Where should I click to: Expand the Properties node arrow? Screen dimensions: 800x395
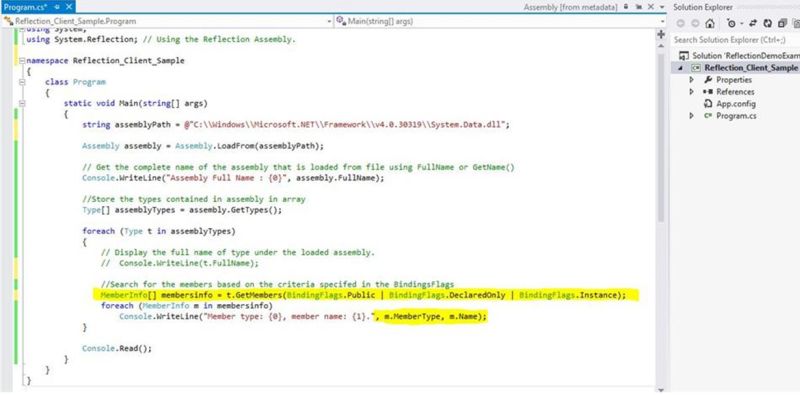pos(692,80)
